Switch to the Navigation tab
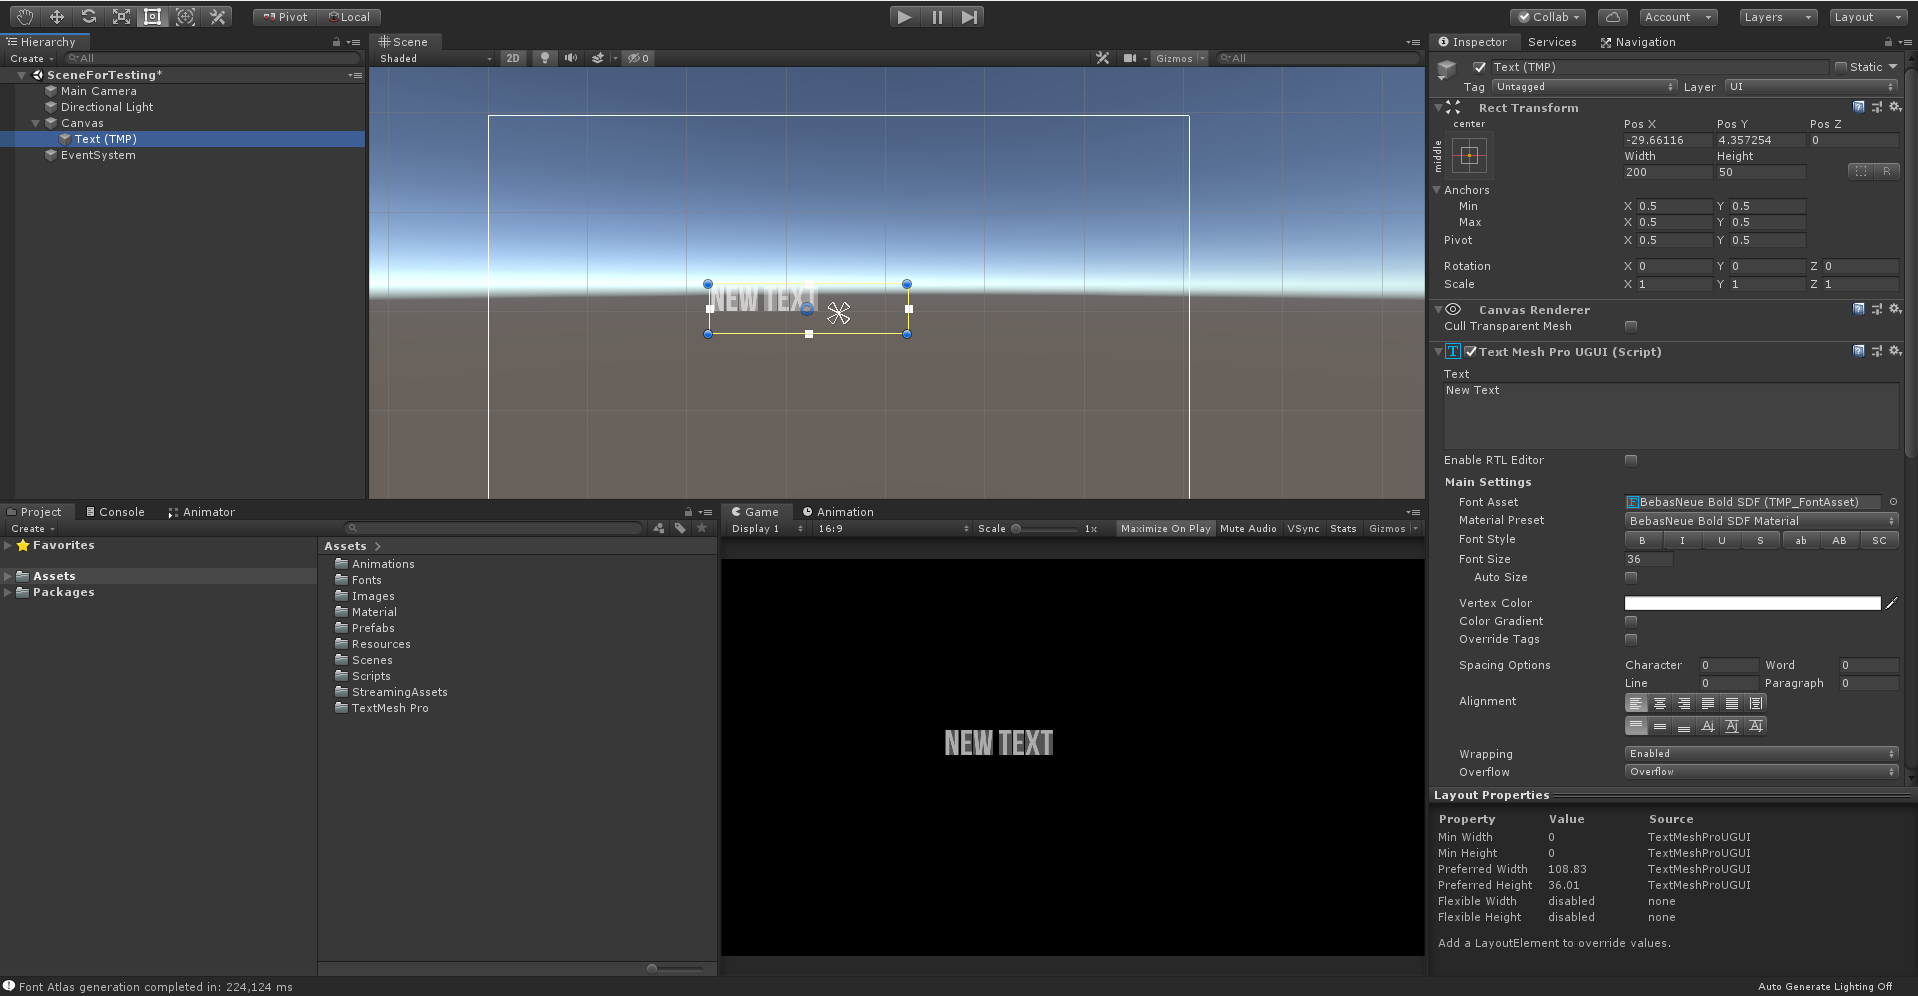Image resolution: width=1918 pixels, height=996 pixels. pyautogui.click(x=1638, y=42)
